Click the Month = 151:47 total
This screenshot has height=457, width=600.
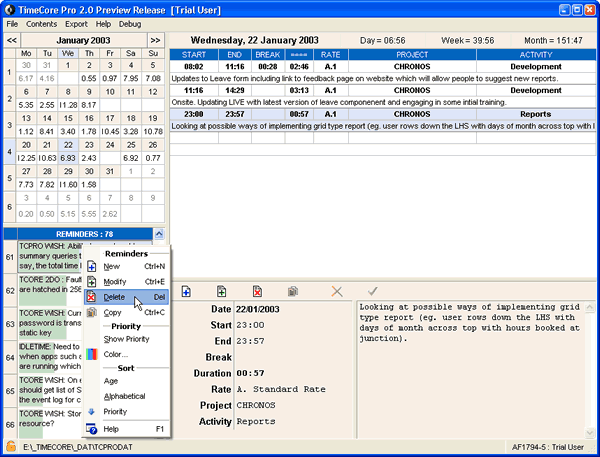(x=553, y=41)
